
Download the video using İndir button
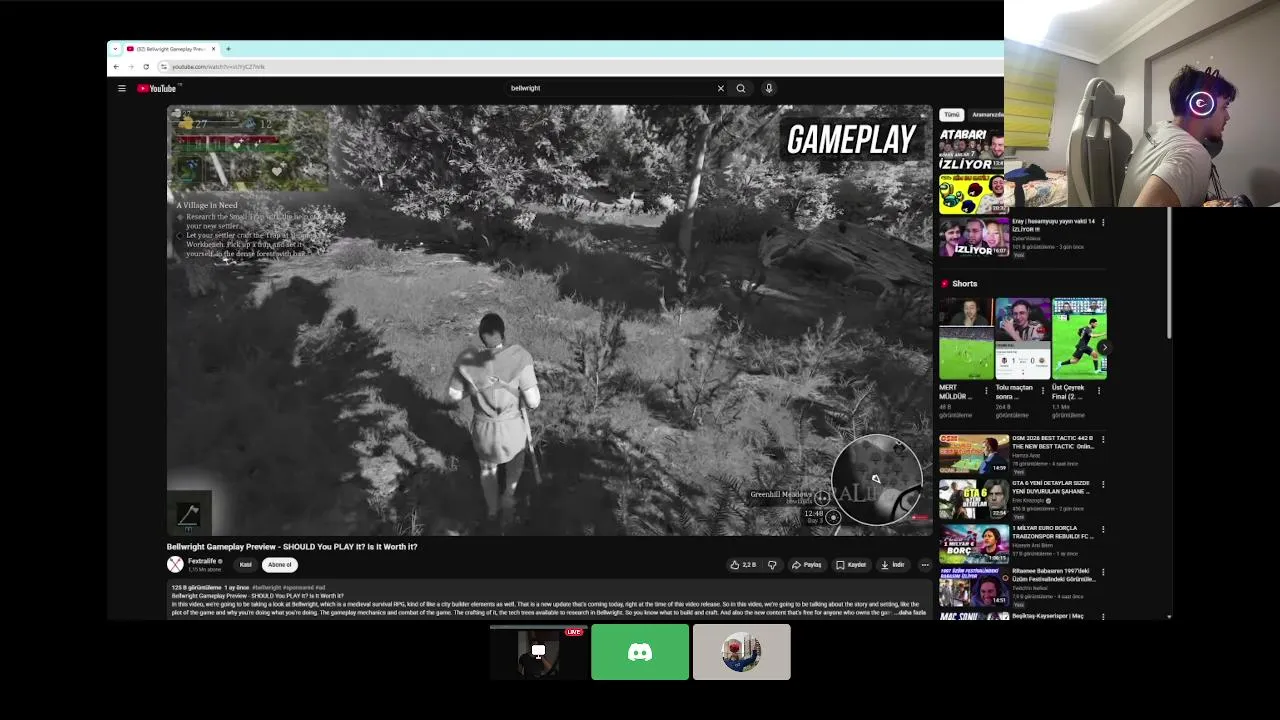[x=892, y=565]
